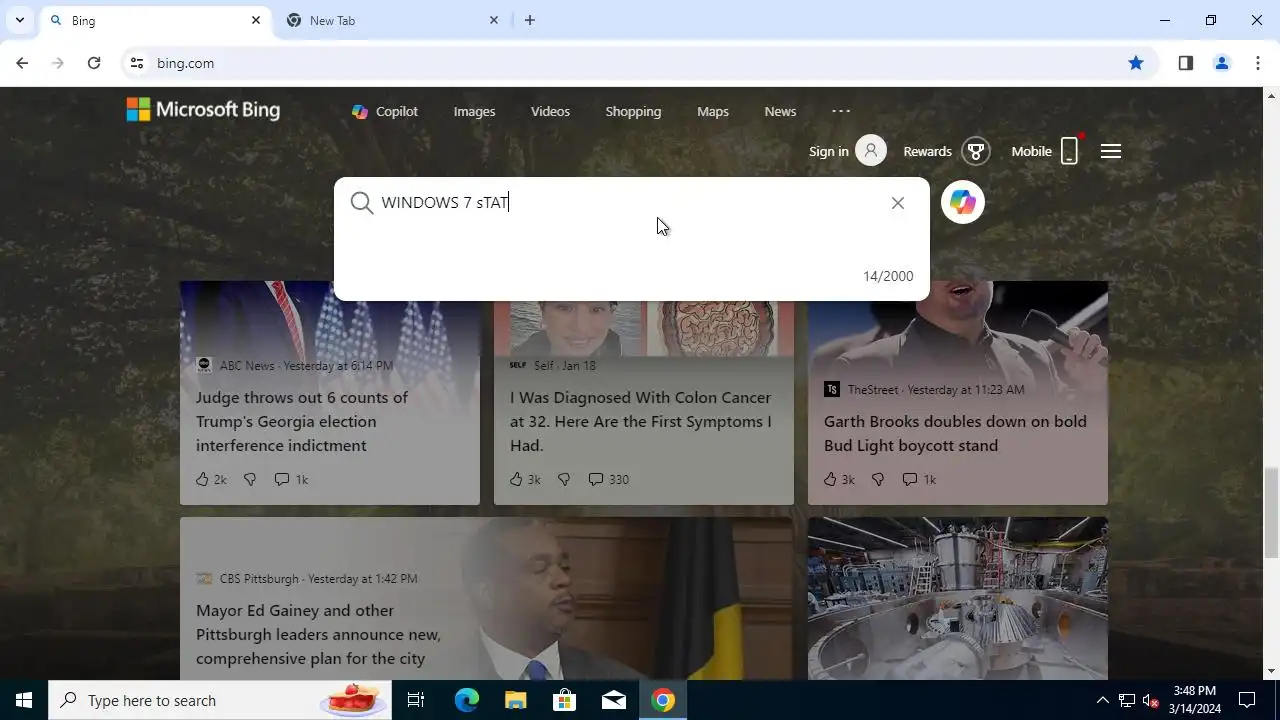
Task: Open the Judge throws out 6 counts article
Action: click(302, 421)
